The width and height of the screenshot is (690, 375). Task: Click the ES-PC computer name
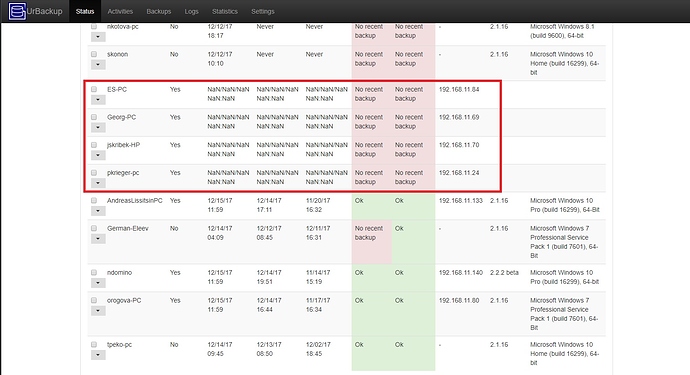[x=117, y=89]
